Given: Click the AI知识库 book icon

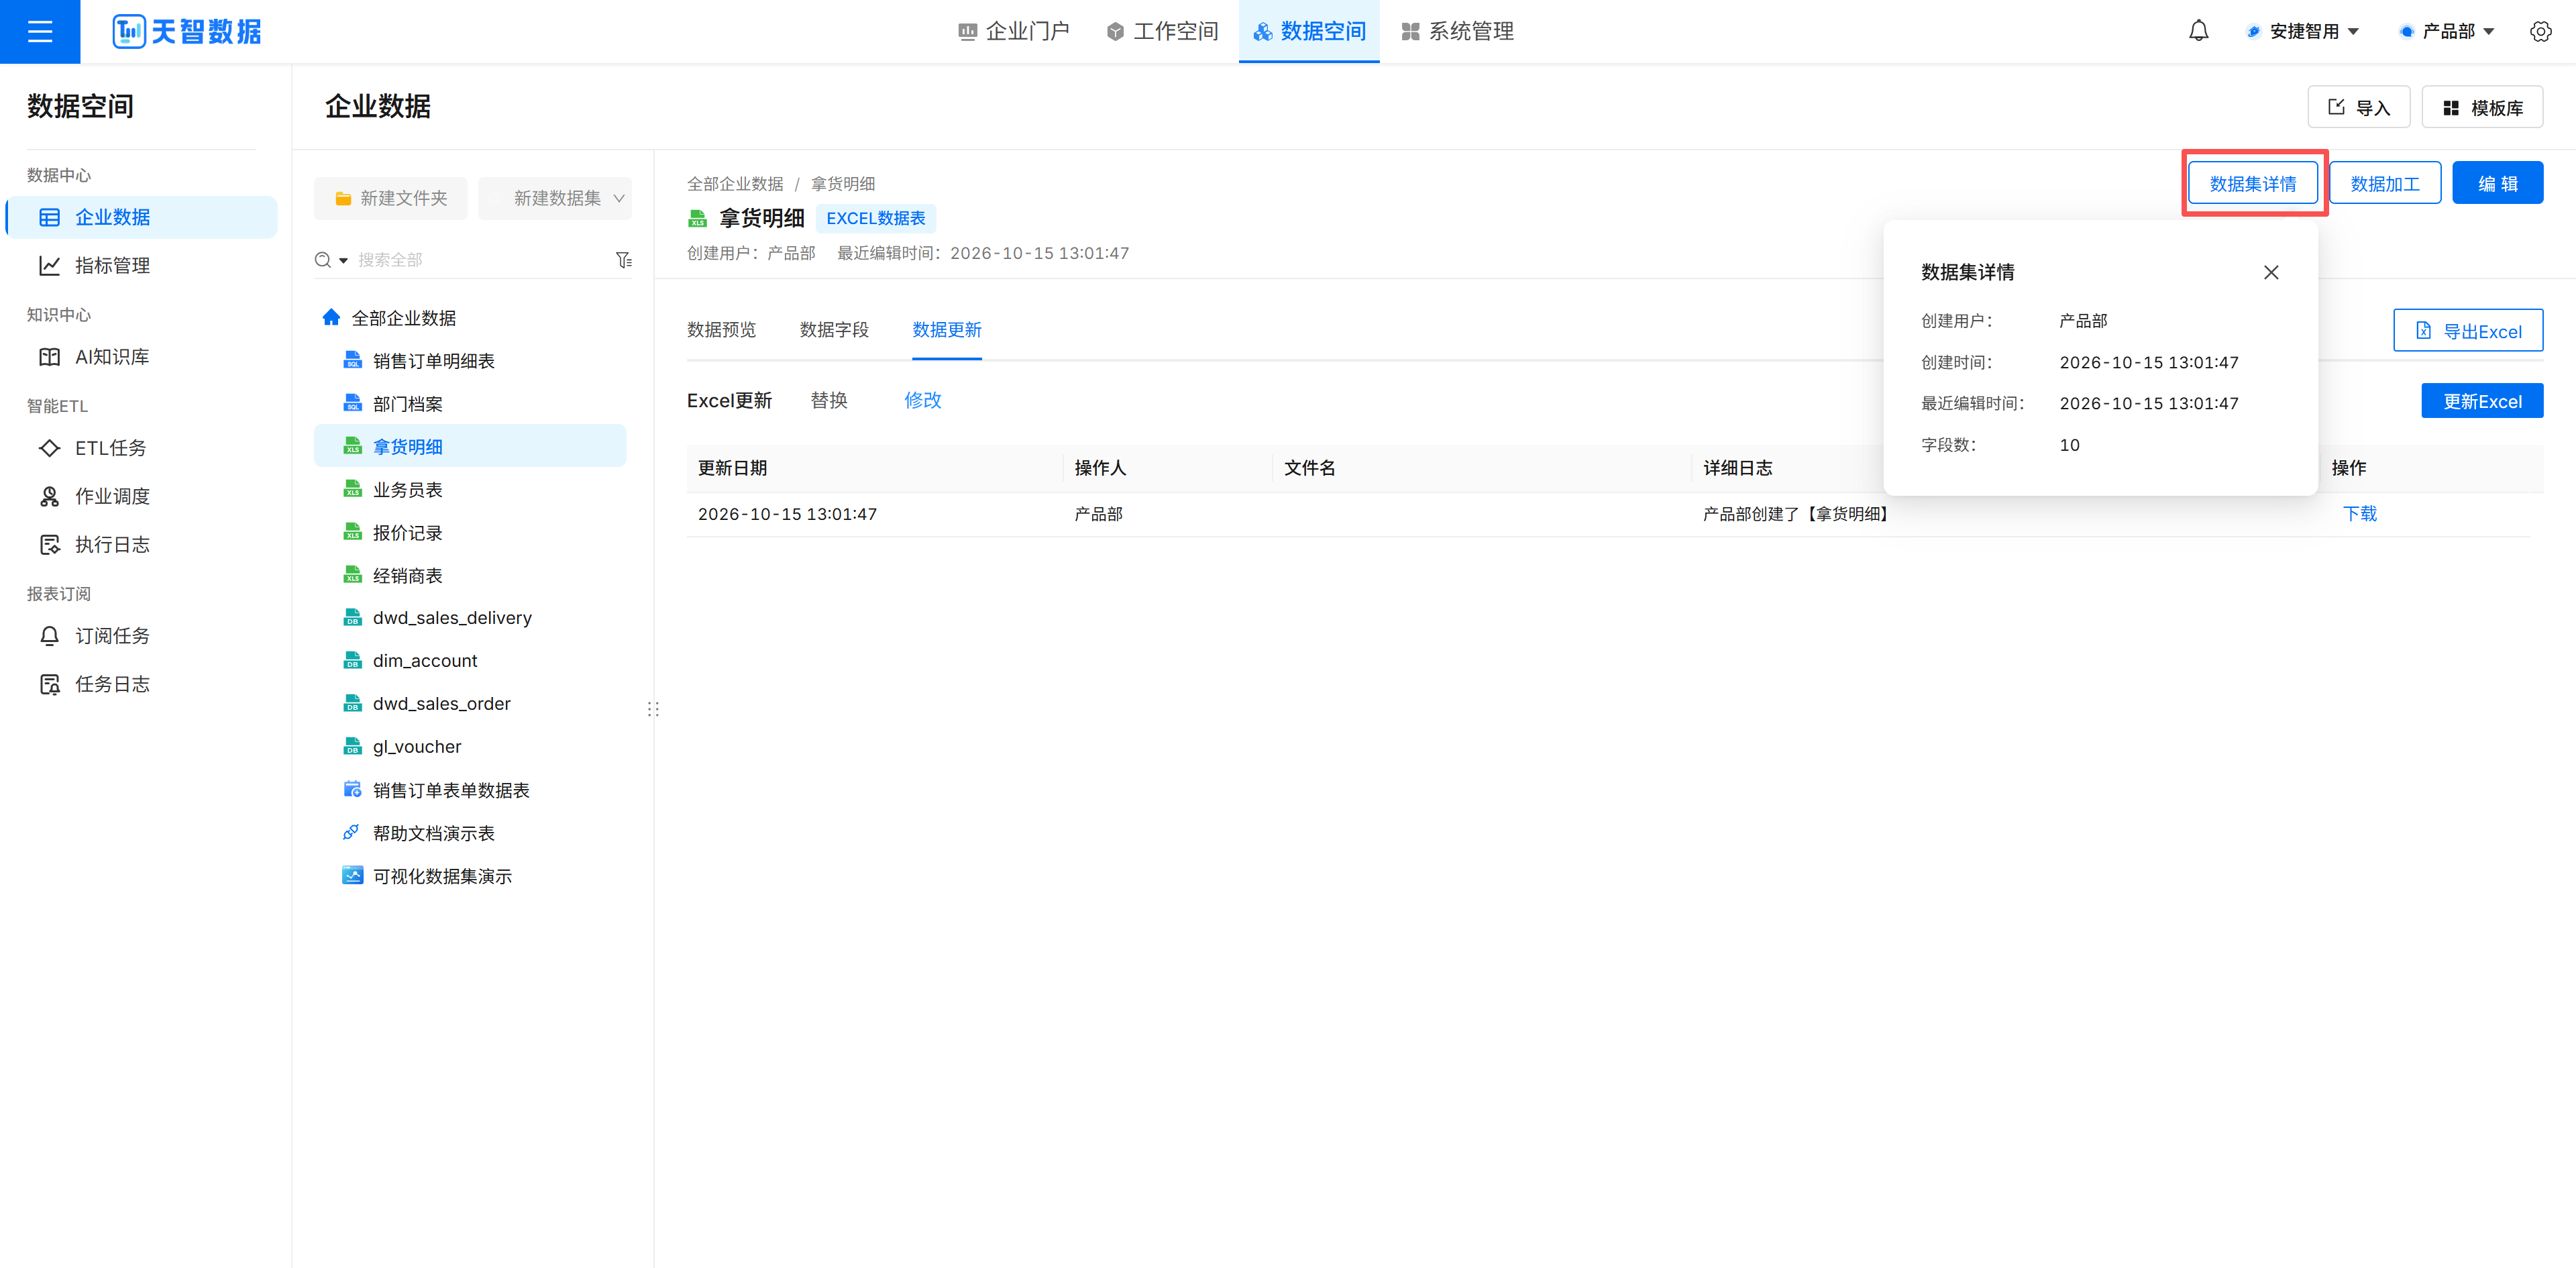Looking at the screenshot, I should [49, 357].
